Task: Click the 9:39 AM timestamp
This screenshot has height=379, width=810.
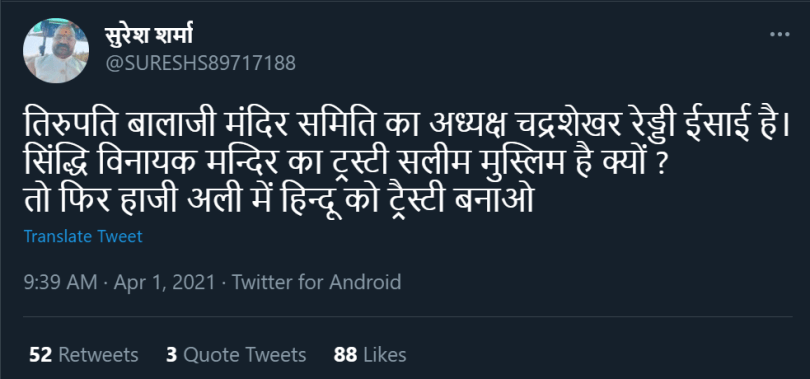Action: 60,282
